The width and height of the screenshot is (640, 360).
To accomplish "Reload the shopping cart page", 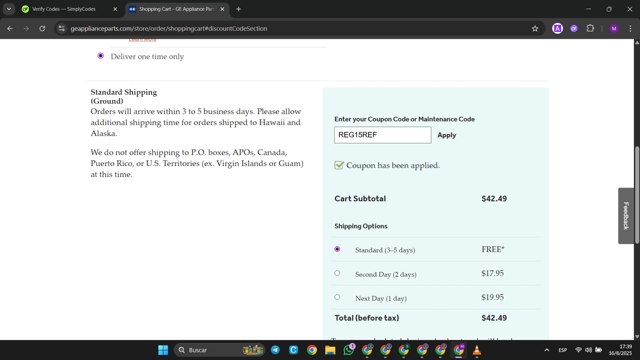I will [42, 29].
